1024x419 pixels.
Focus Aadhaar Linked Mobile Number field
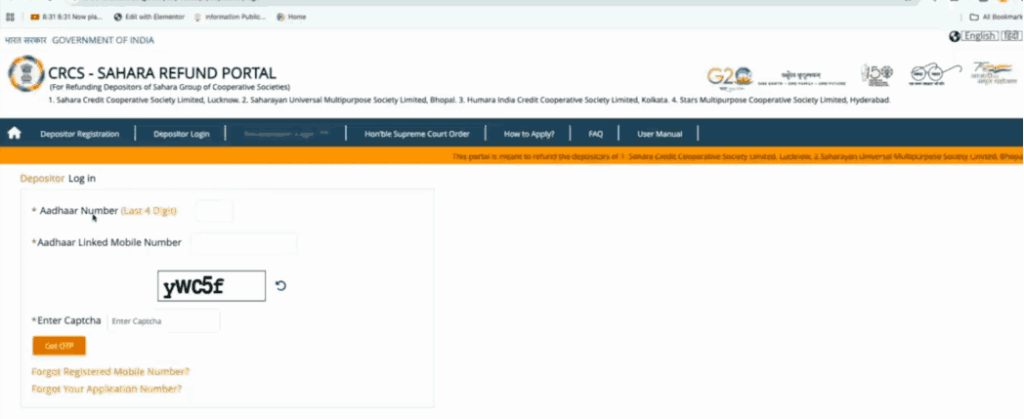[244, 243]
